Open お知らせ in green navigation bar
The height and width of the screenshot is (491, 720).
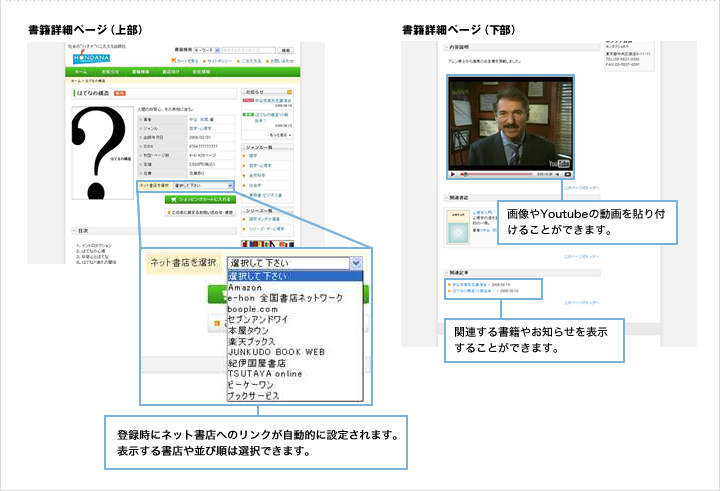(x=110, y=72)
